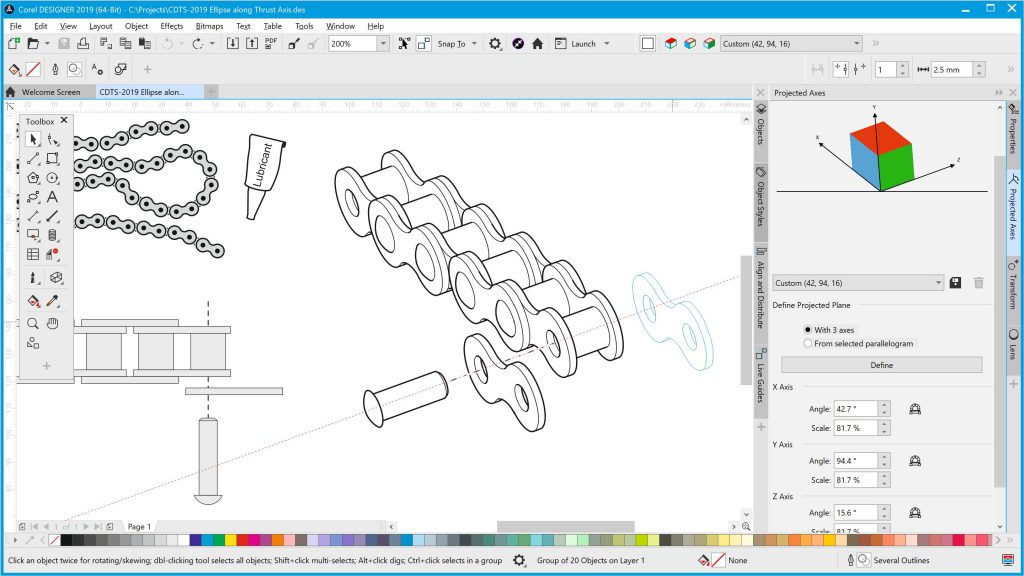Switch to the Welcome Screen tab

pyautogui.click(x=51, y=92)
